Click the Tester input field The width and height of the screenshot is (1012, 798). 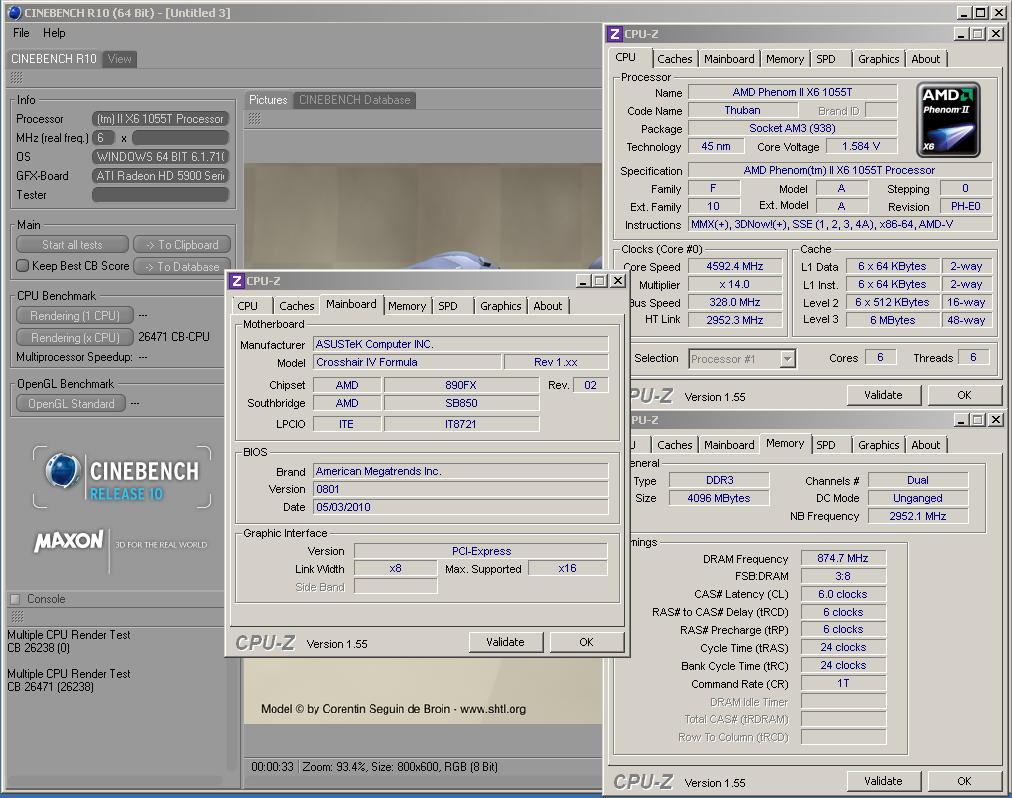click(161, 195)
